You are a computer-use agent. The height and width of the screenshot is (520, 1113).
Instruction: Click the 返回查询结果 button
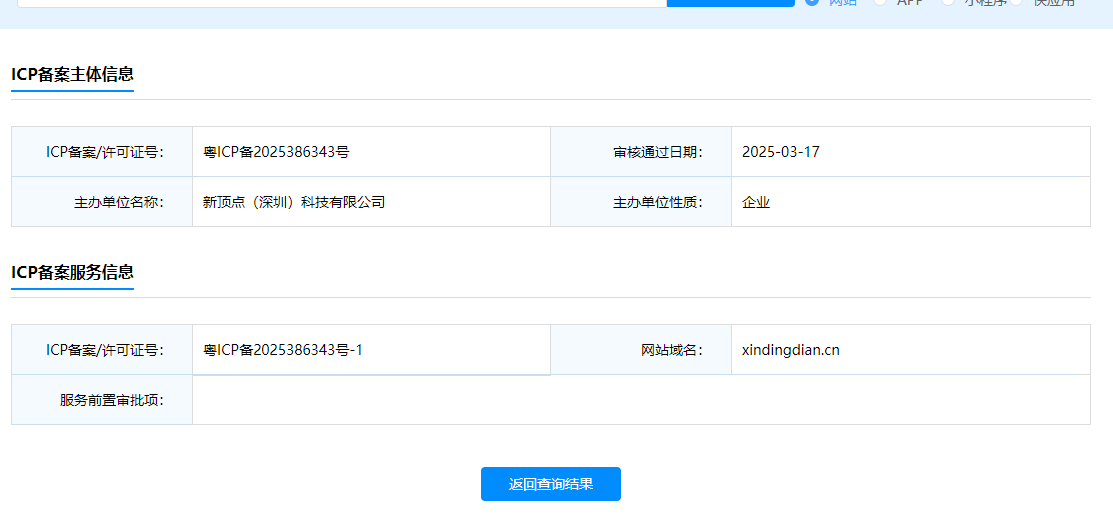[551, 484]
